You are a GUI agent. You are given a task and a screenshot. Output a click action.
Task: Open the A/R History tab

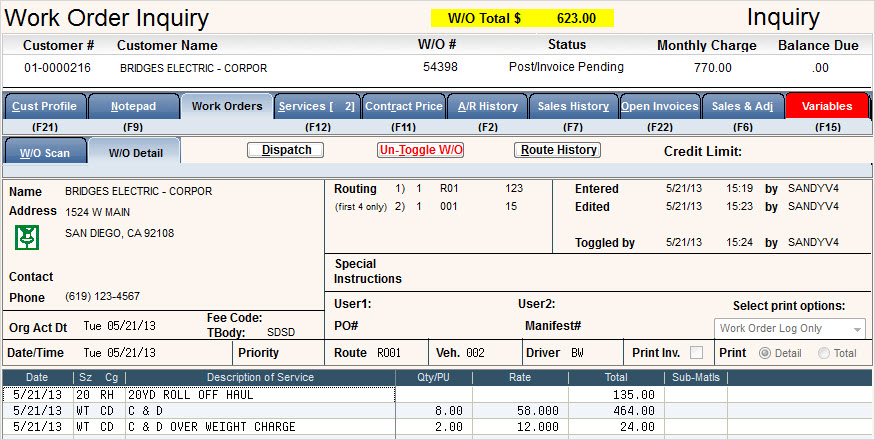(488, 106)
